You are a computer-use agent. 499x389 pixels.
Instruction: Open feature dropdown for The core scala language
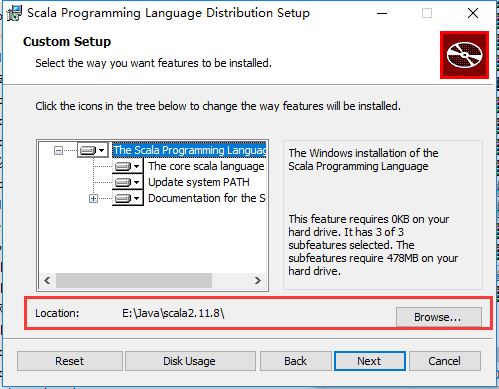[x=127, y=166]
